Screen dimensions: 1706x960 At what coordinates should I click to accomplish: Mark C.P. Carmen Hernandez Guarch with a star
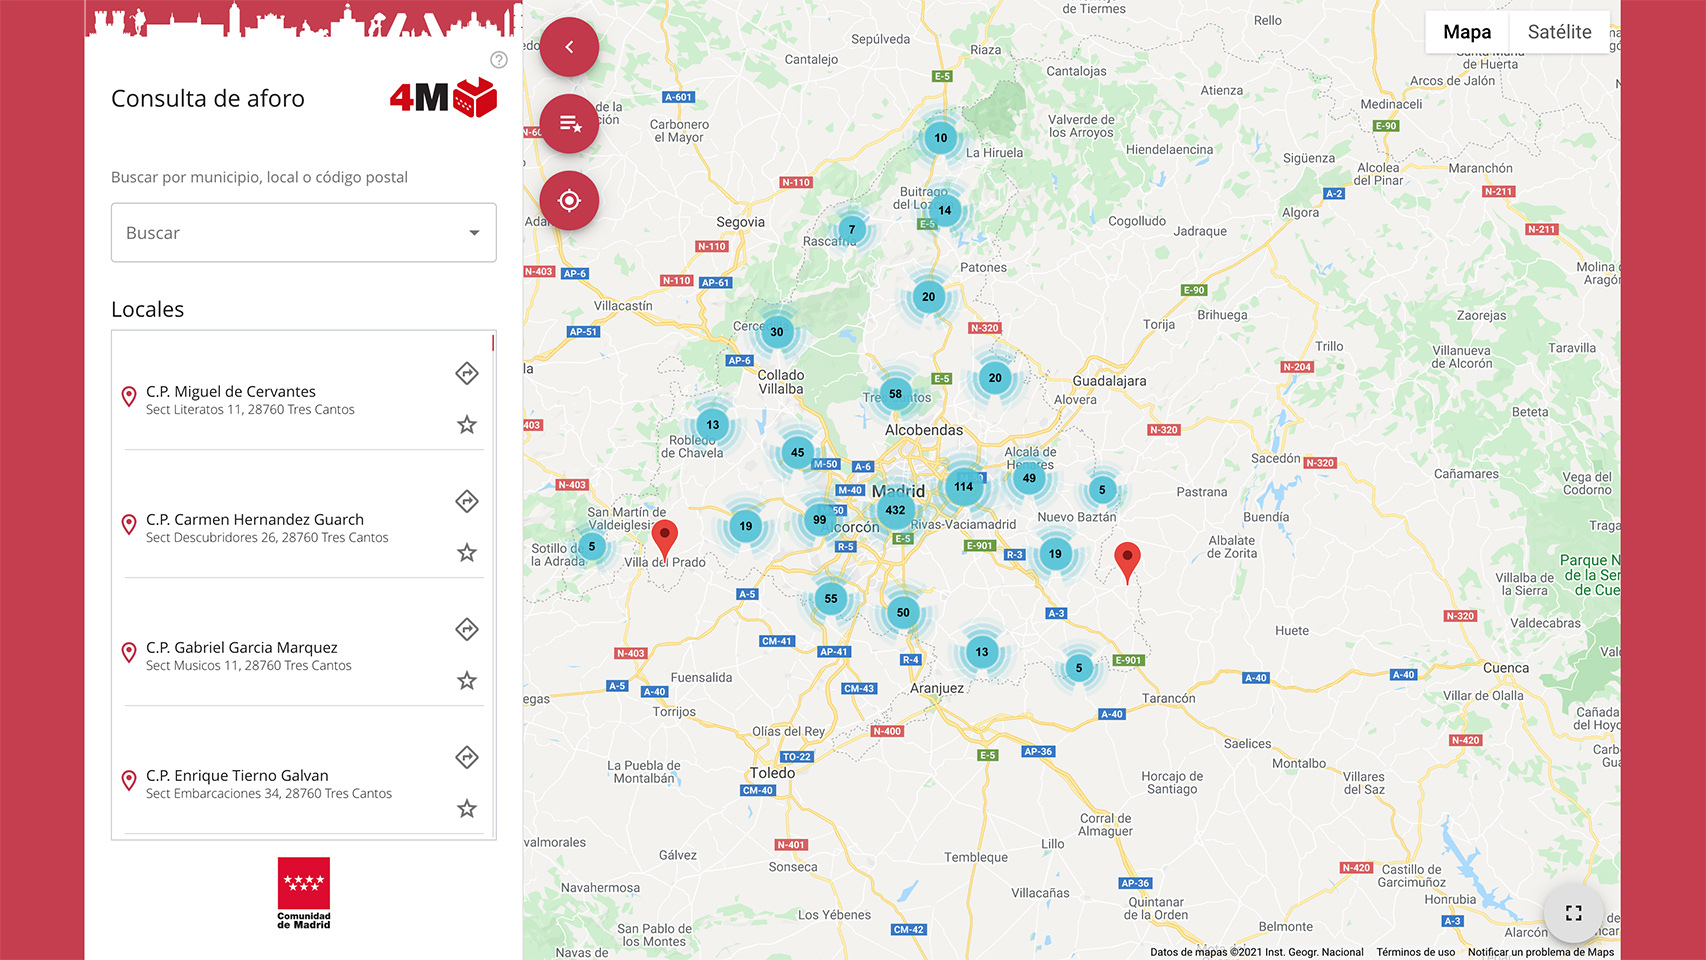[x=466, y=552]
